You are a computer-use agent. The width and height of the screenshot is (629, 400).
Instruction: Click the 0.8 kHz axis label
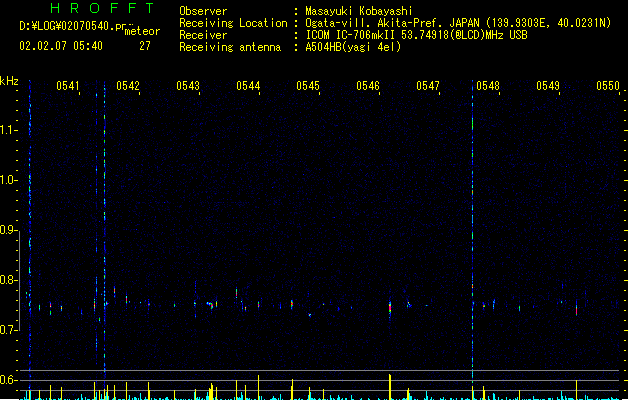coord(8,280)
